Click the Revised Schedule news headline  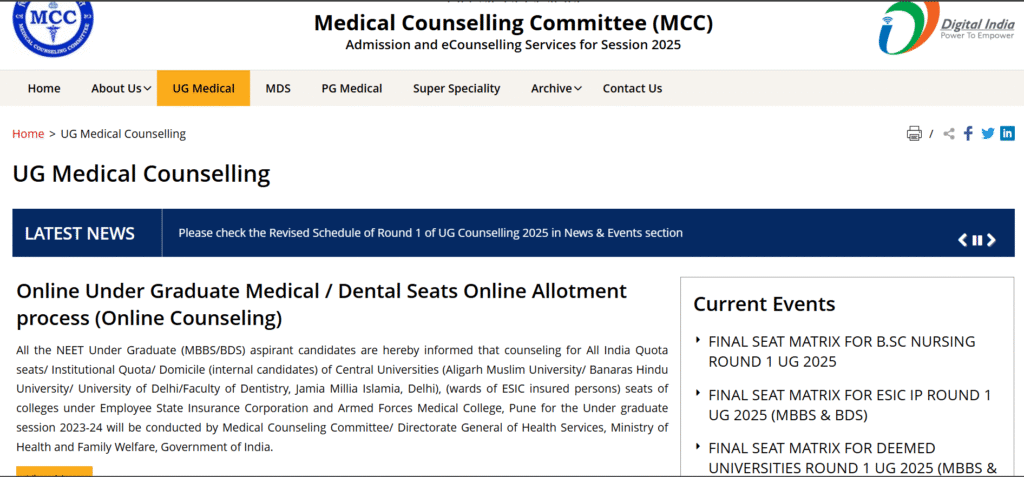coord(430,233)
